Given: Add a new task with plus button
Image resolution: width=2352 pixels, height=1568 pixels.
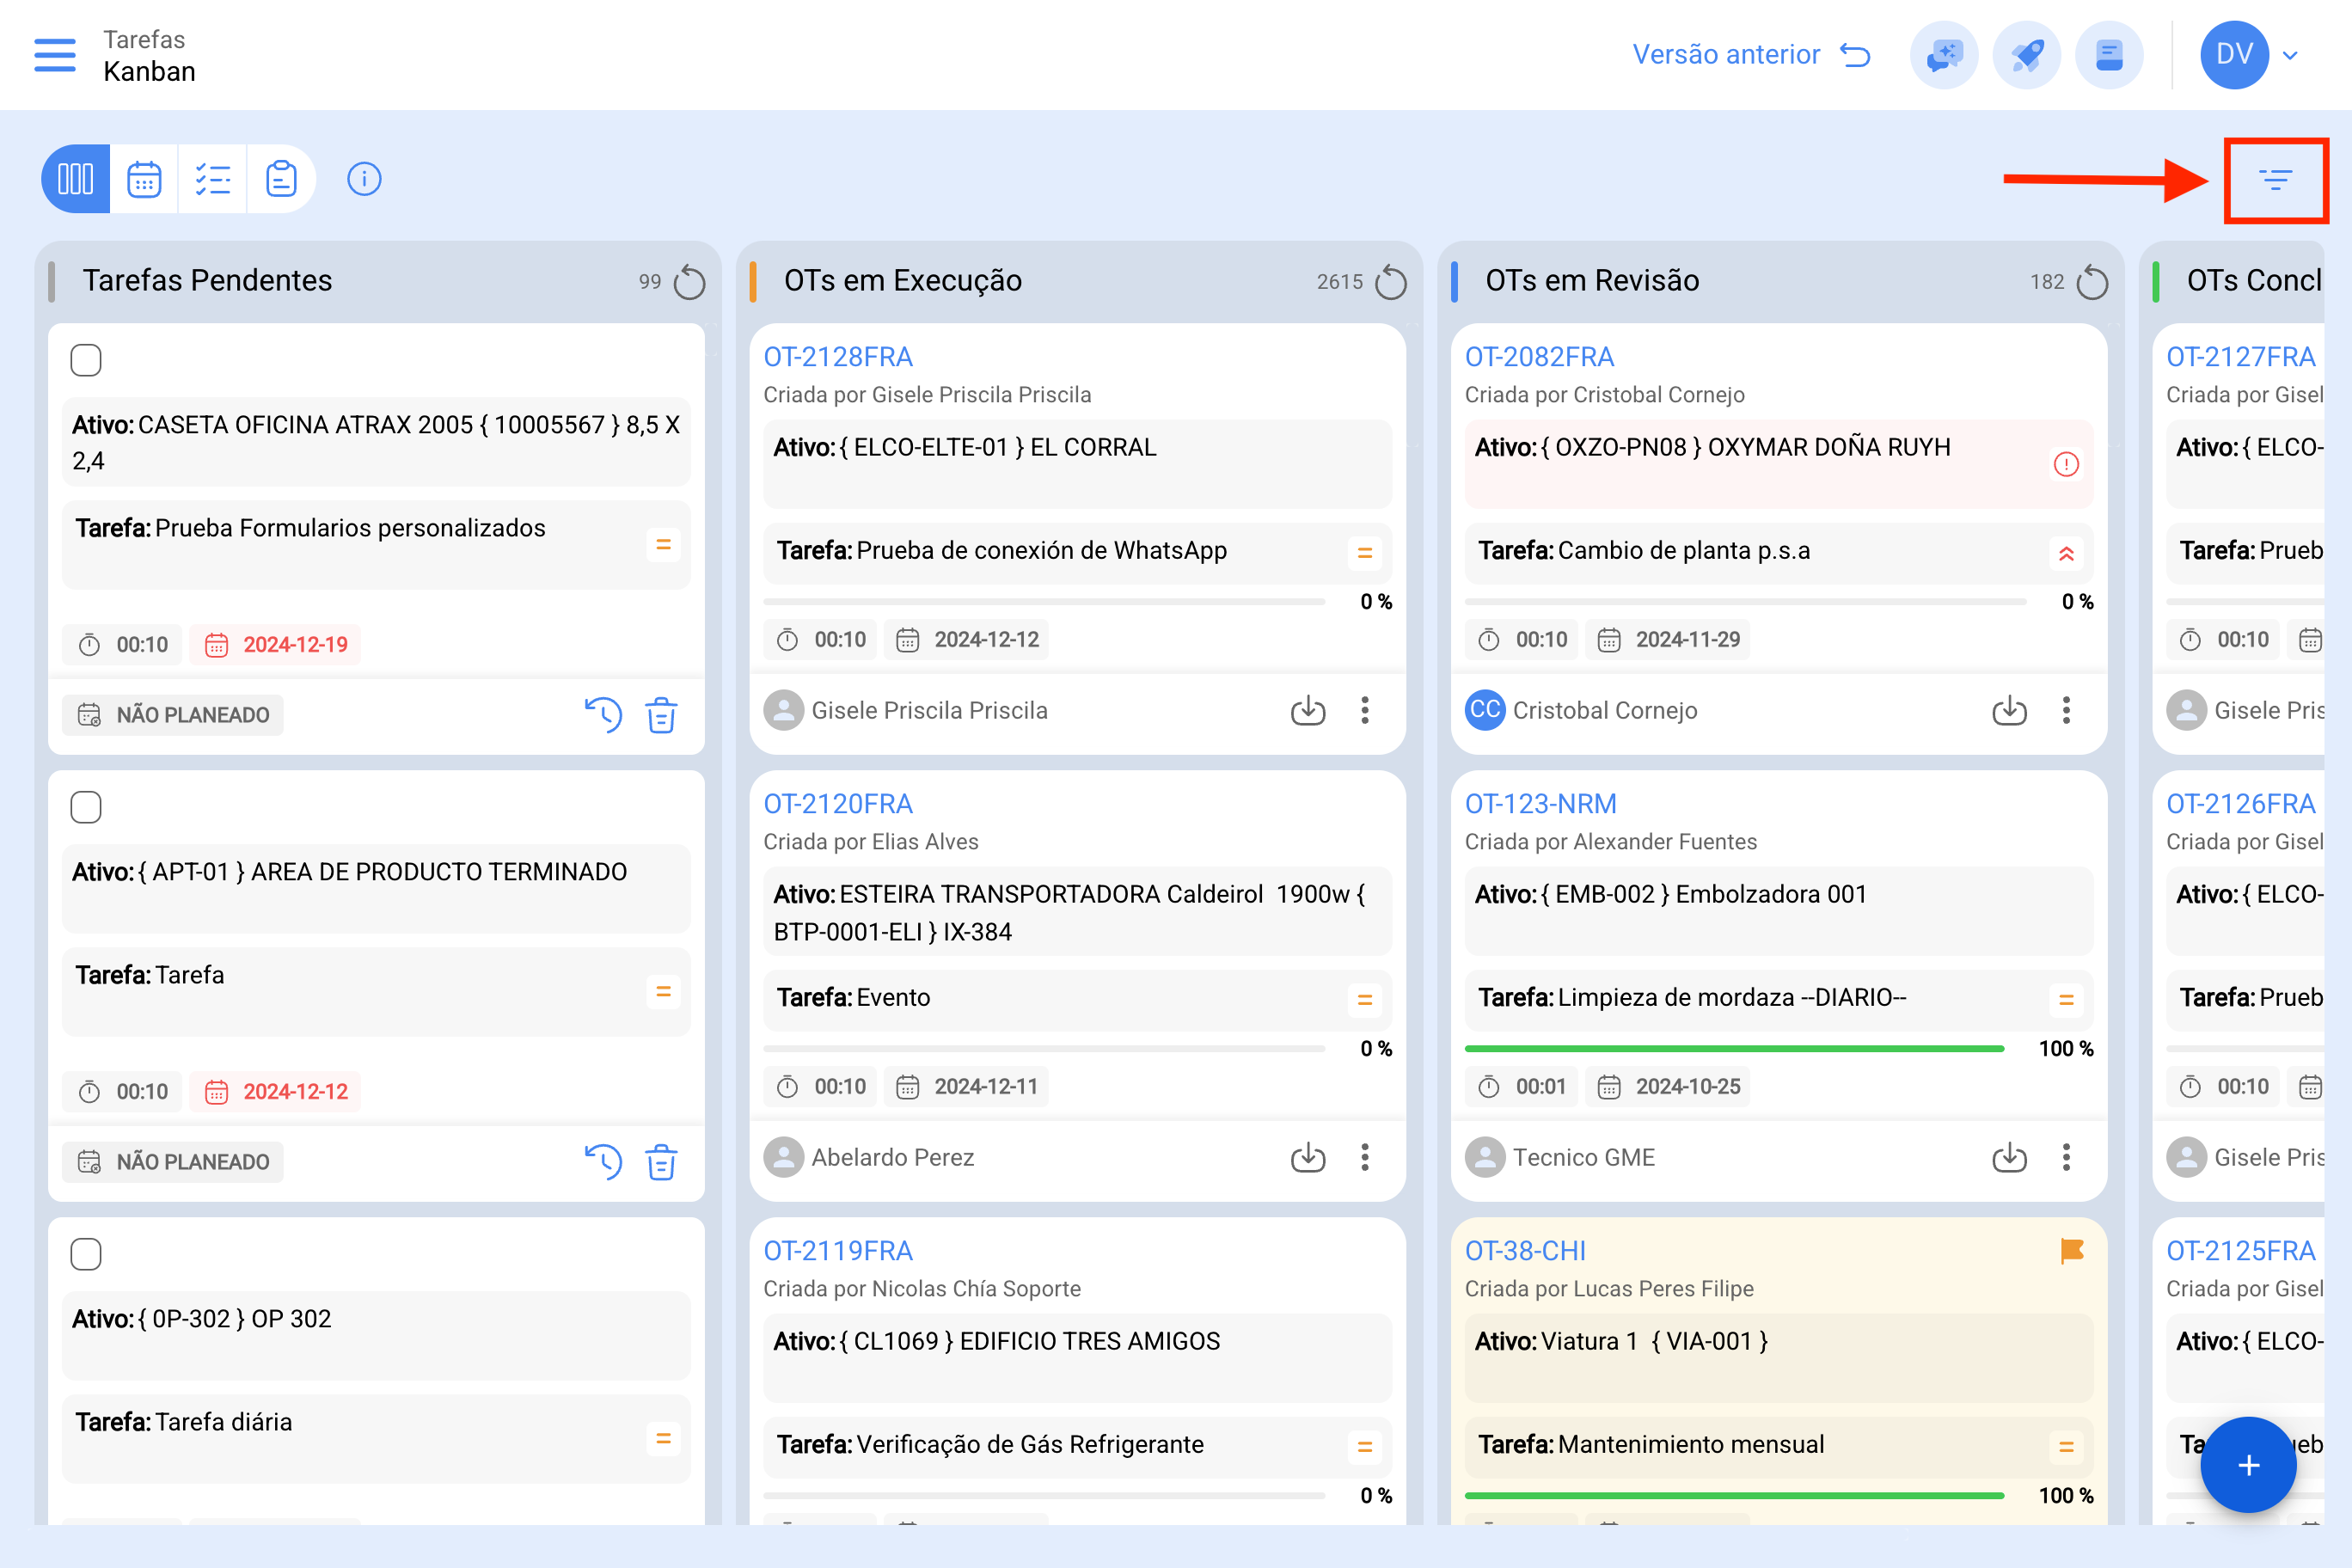Looking at the screenshot, I should [x=2248, y=1465].
